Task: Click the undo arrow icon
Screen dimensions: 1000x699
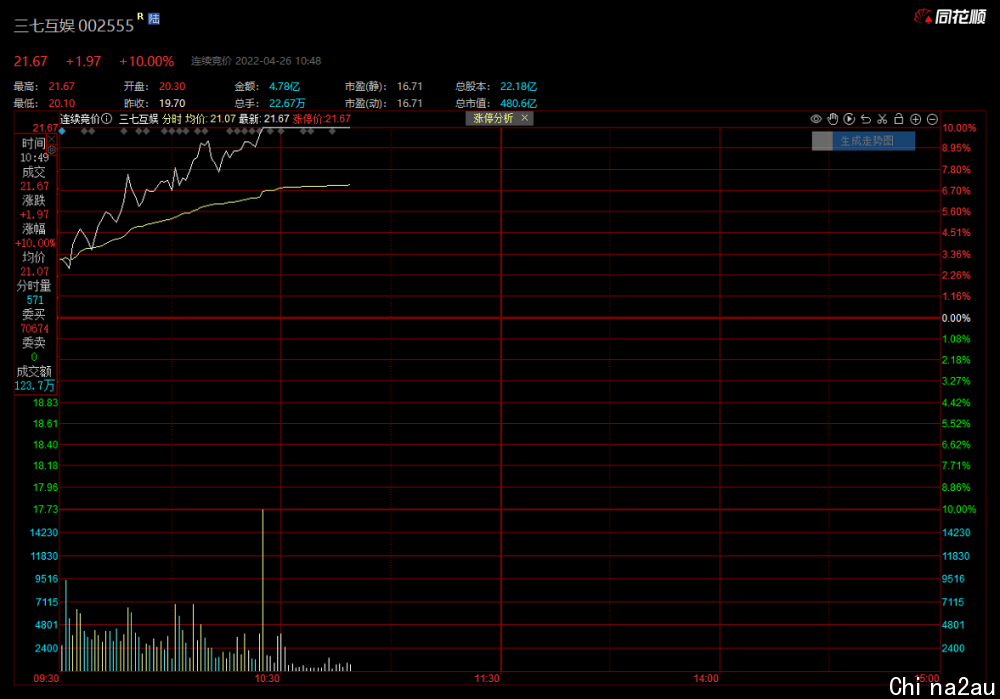Action: [x=865, y=119]
